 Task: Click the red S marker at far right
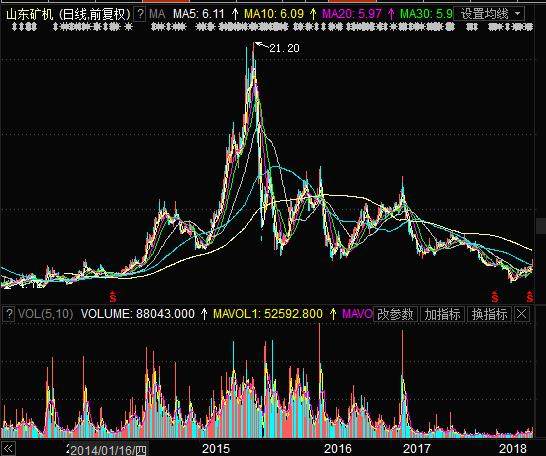(x=530, y=297)
